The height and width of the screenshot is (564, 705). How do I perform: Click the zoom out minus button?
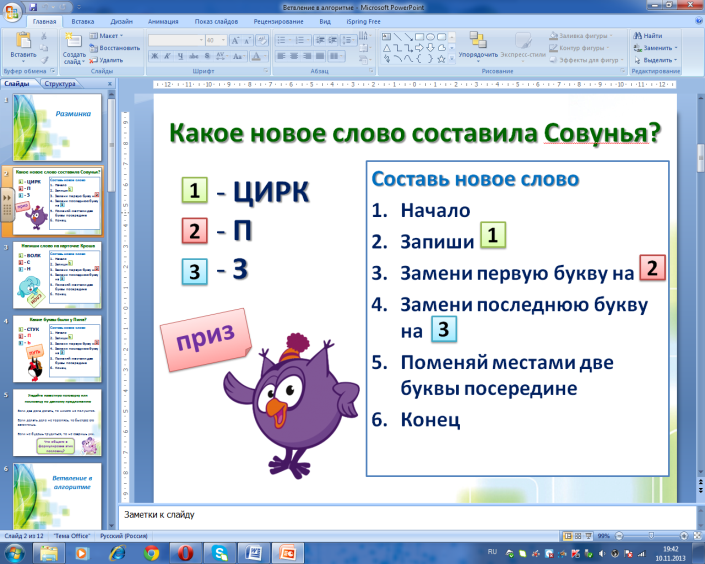(x=620, y=536)
